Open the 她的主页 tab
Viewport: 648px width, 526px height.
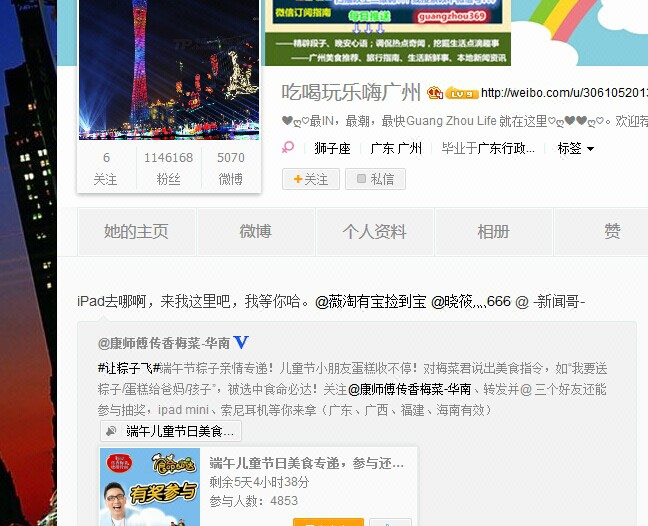(136, 232)
